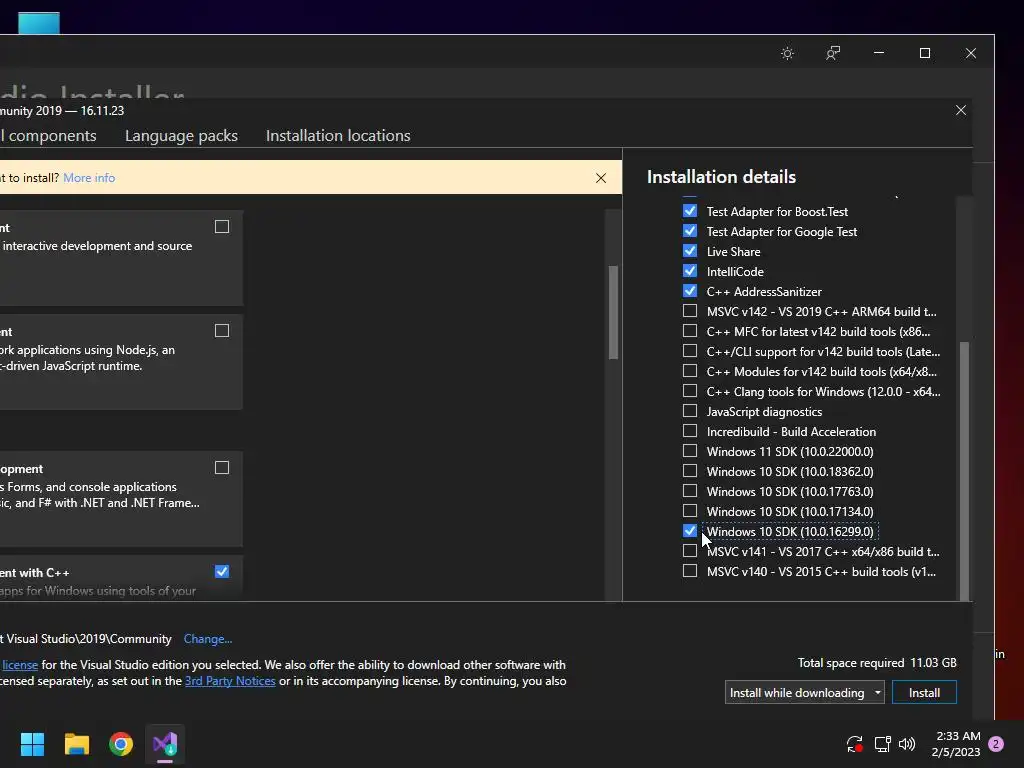Open Install while downloading dropdown
This screenshot has width=1024, height=768.
coord(805,693)
